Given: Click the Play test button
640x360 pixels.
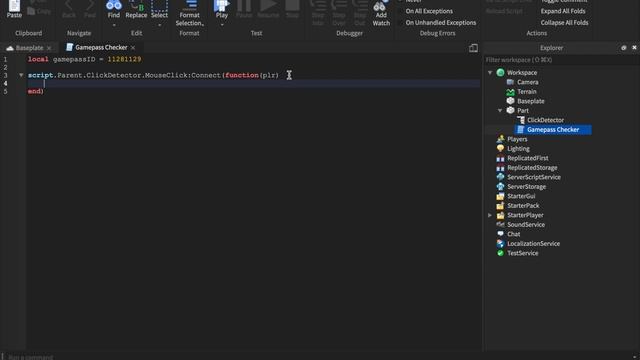Looking at the screenshot, I should (x=222, y=6).
